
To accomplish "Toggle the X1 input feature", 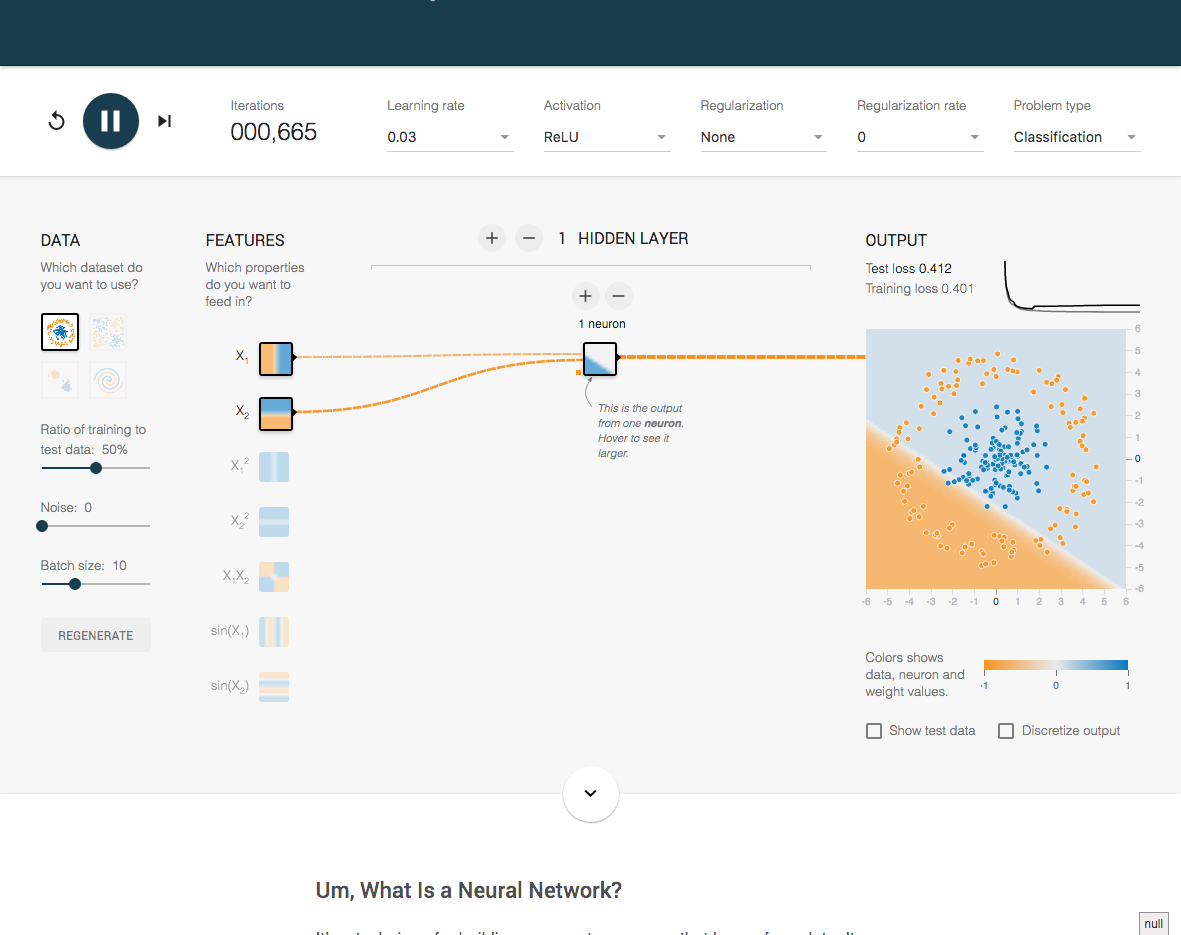I will [276, 359].
